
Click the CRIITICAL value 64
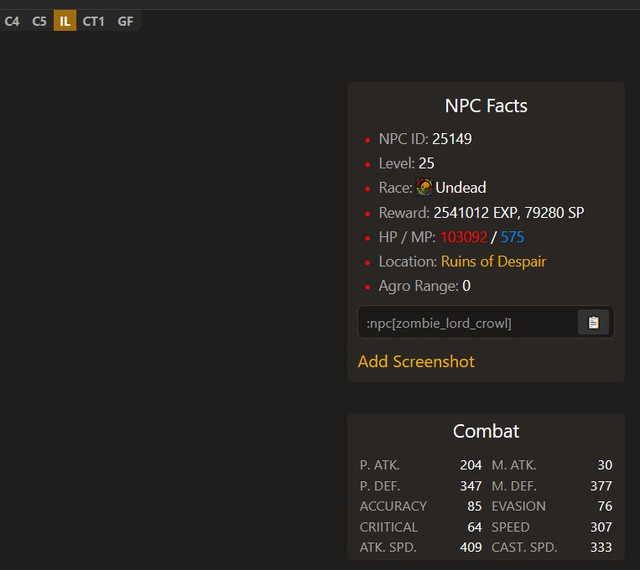pyautogui.click(x=474, y=528)
